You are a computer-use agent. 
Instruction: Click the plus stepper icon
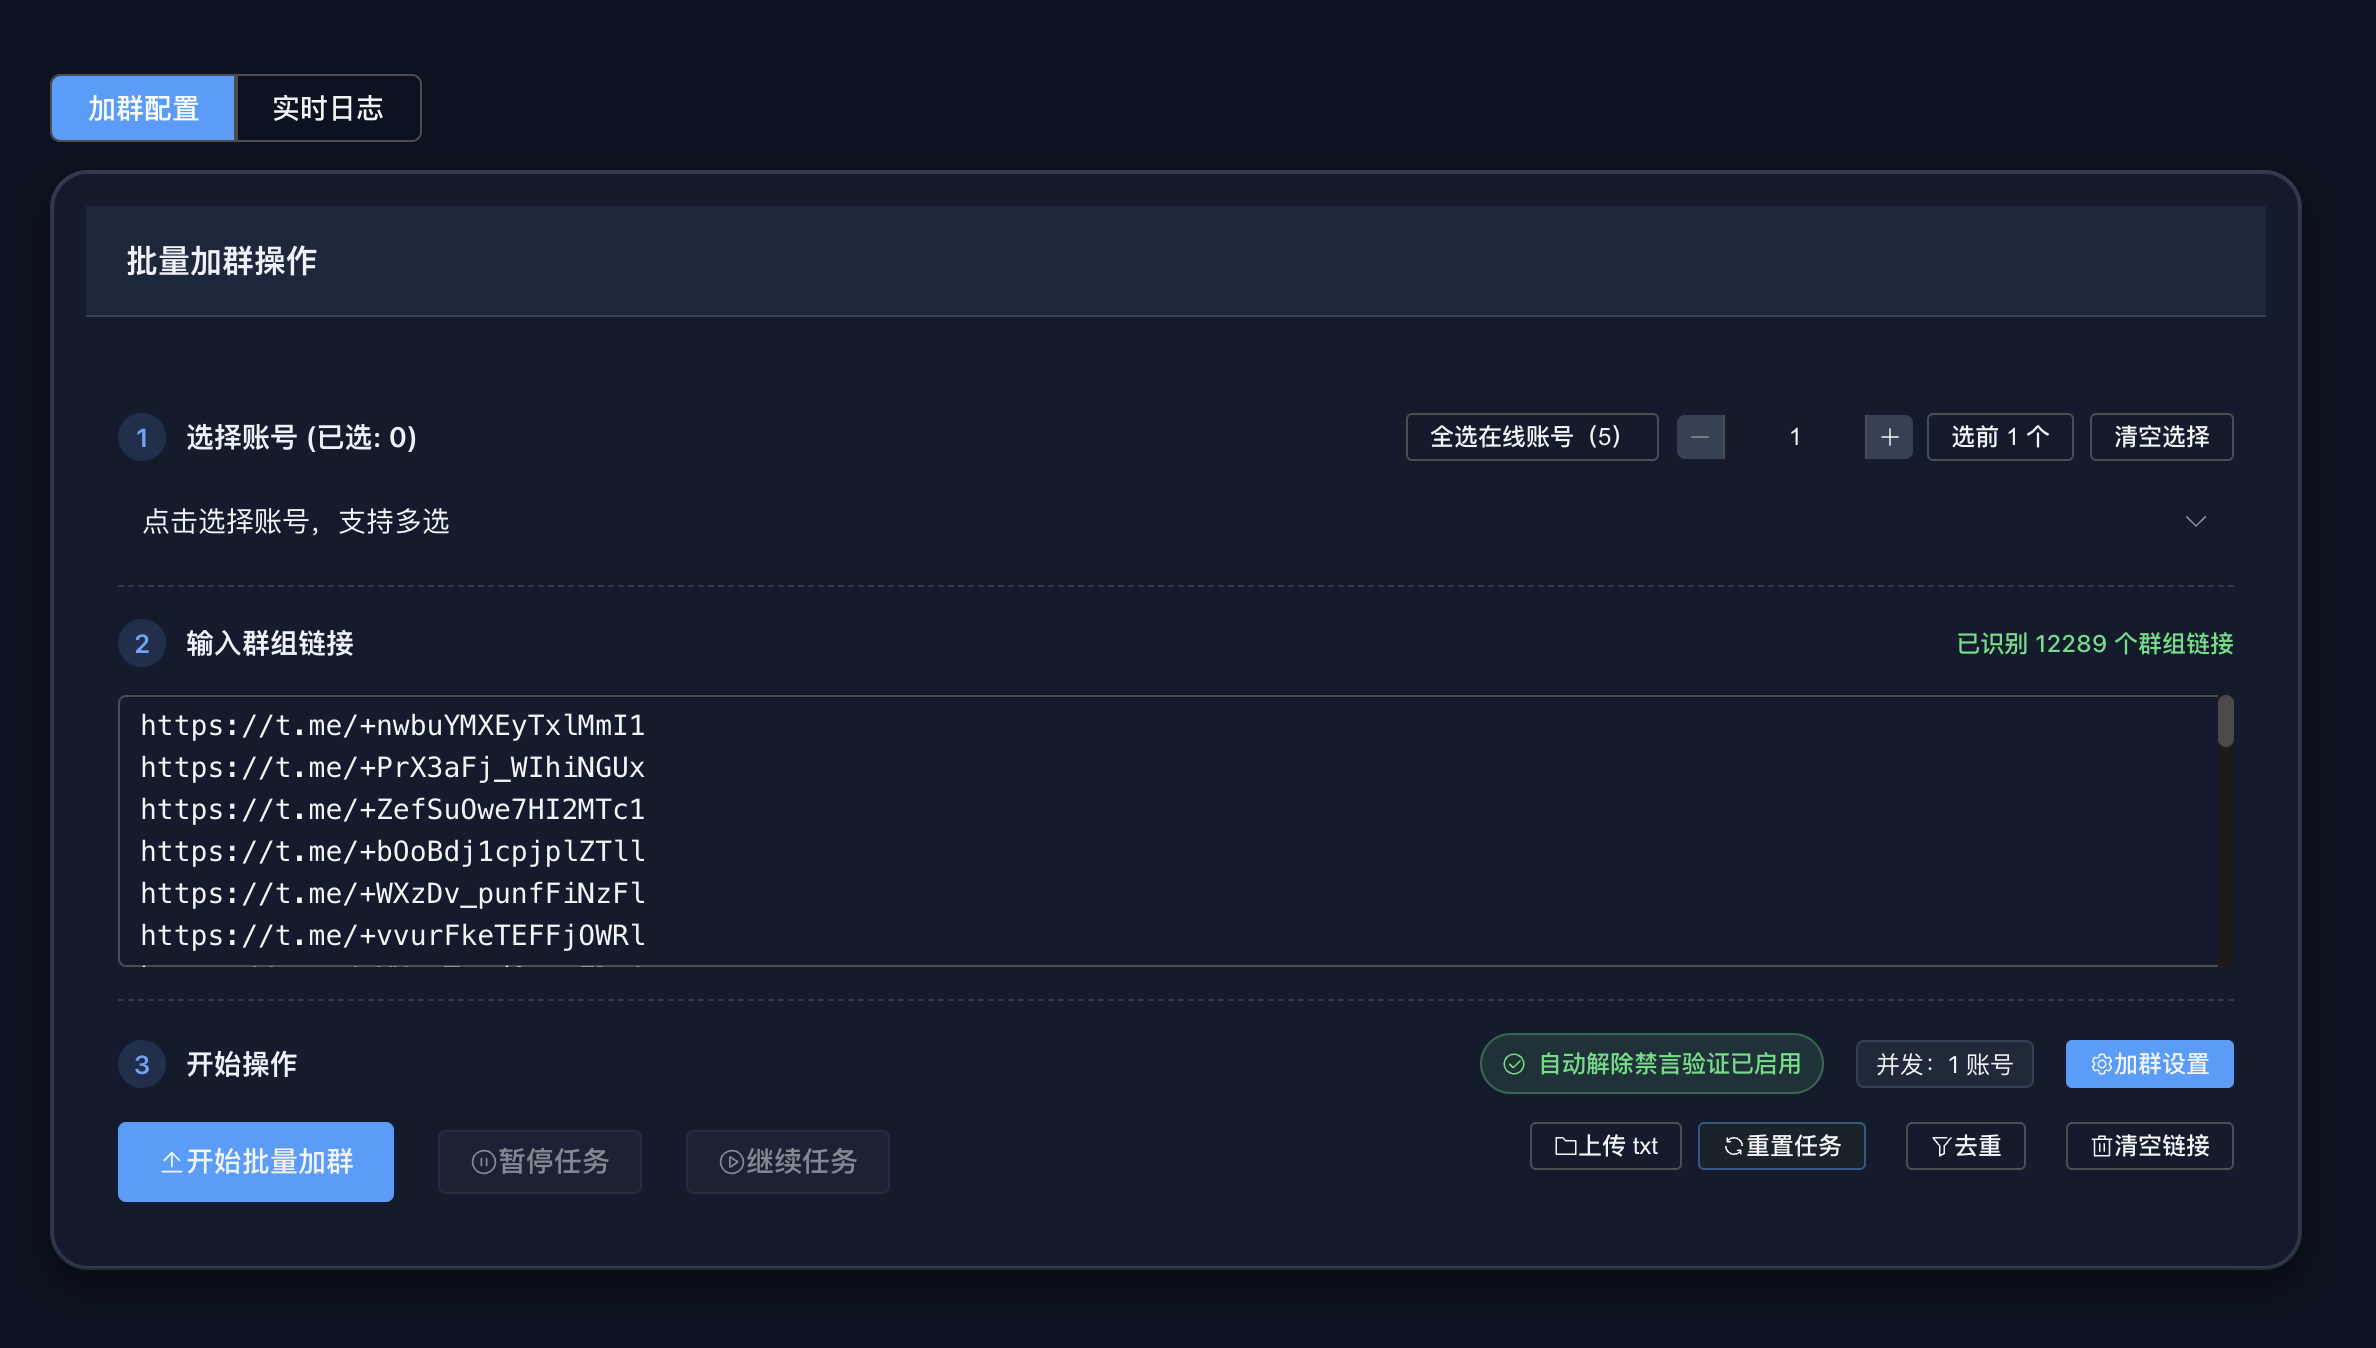(1889, 437)
